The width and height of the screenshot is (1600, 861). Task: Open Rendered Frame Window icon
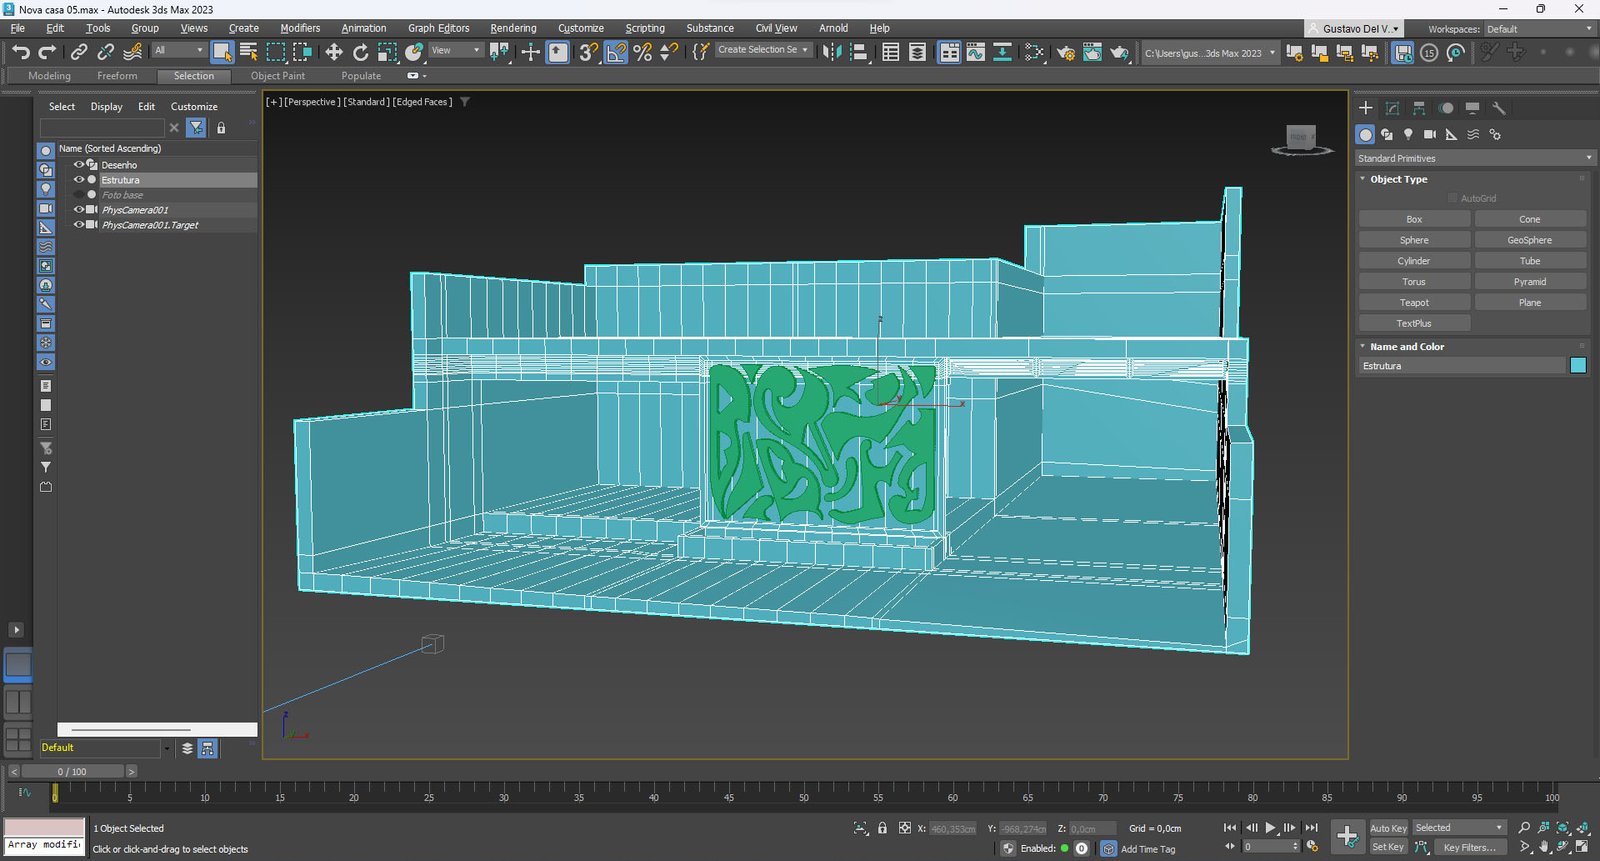coord(1092,52)
